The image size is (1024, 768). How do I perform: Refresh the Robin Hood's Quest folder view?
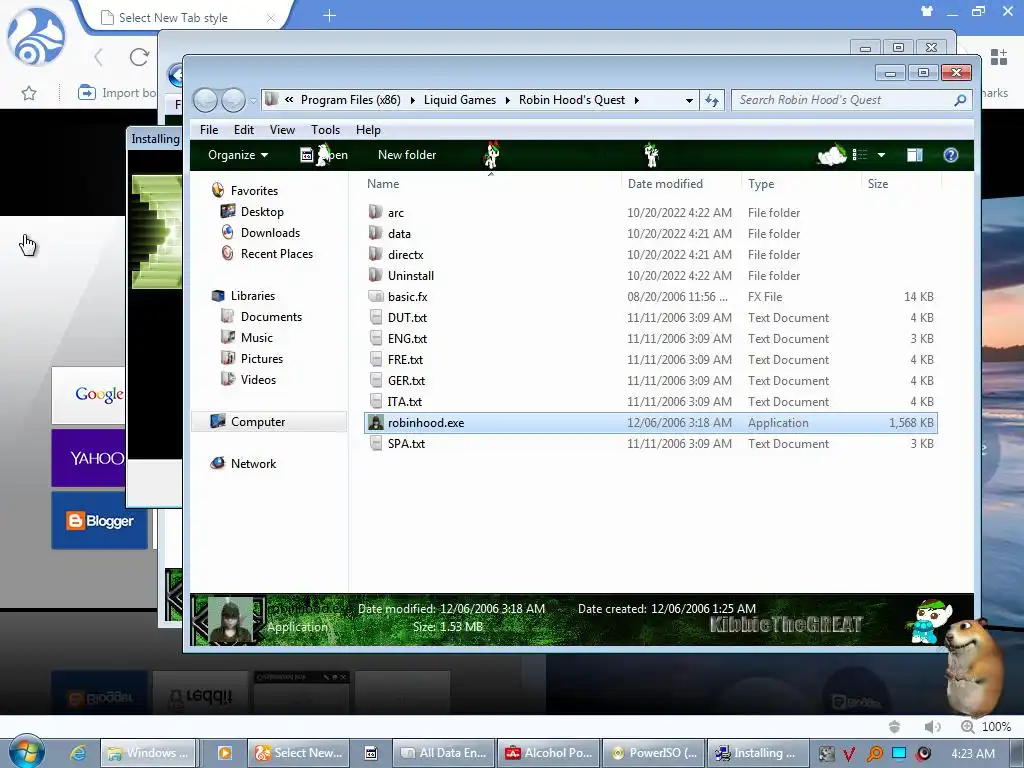[x=712, y=100]
